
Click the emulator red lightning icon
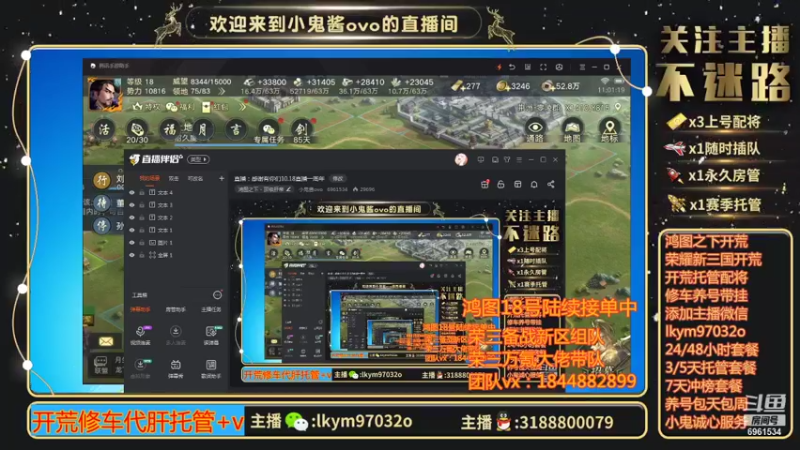tap(499, 67)
